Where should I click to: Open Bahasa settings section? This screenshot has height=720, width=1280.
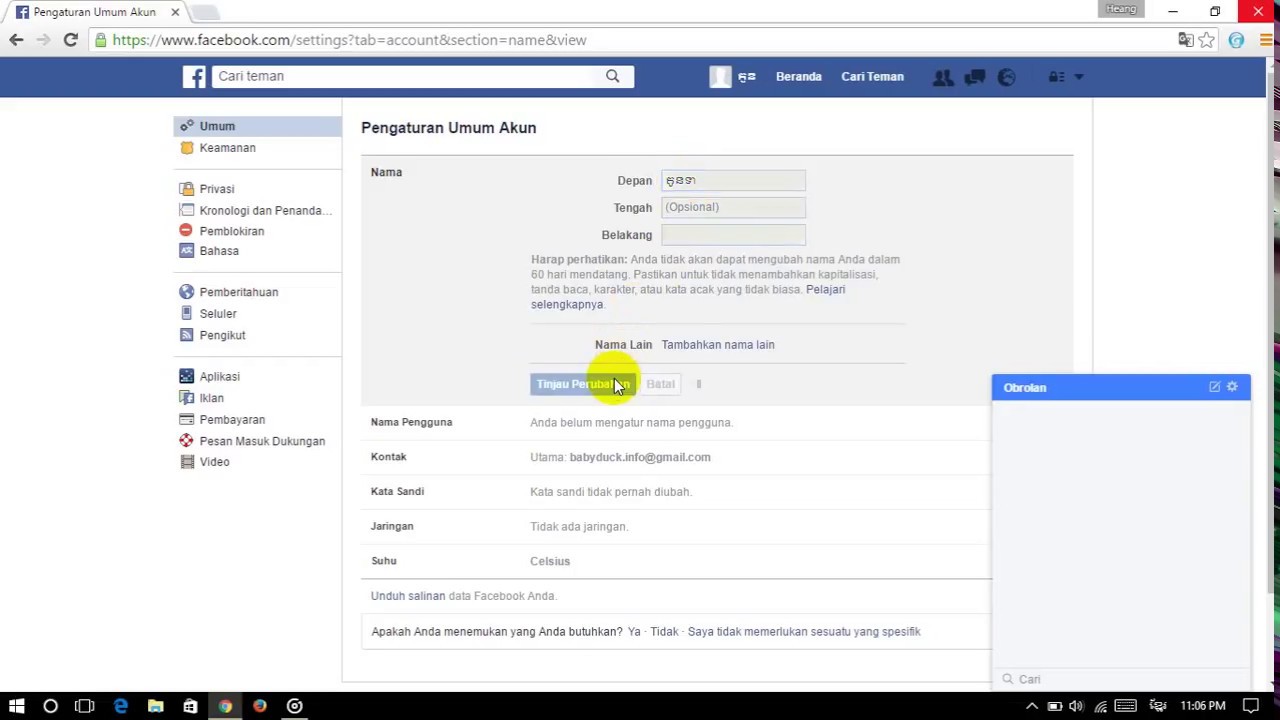click(218, 251)
